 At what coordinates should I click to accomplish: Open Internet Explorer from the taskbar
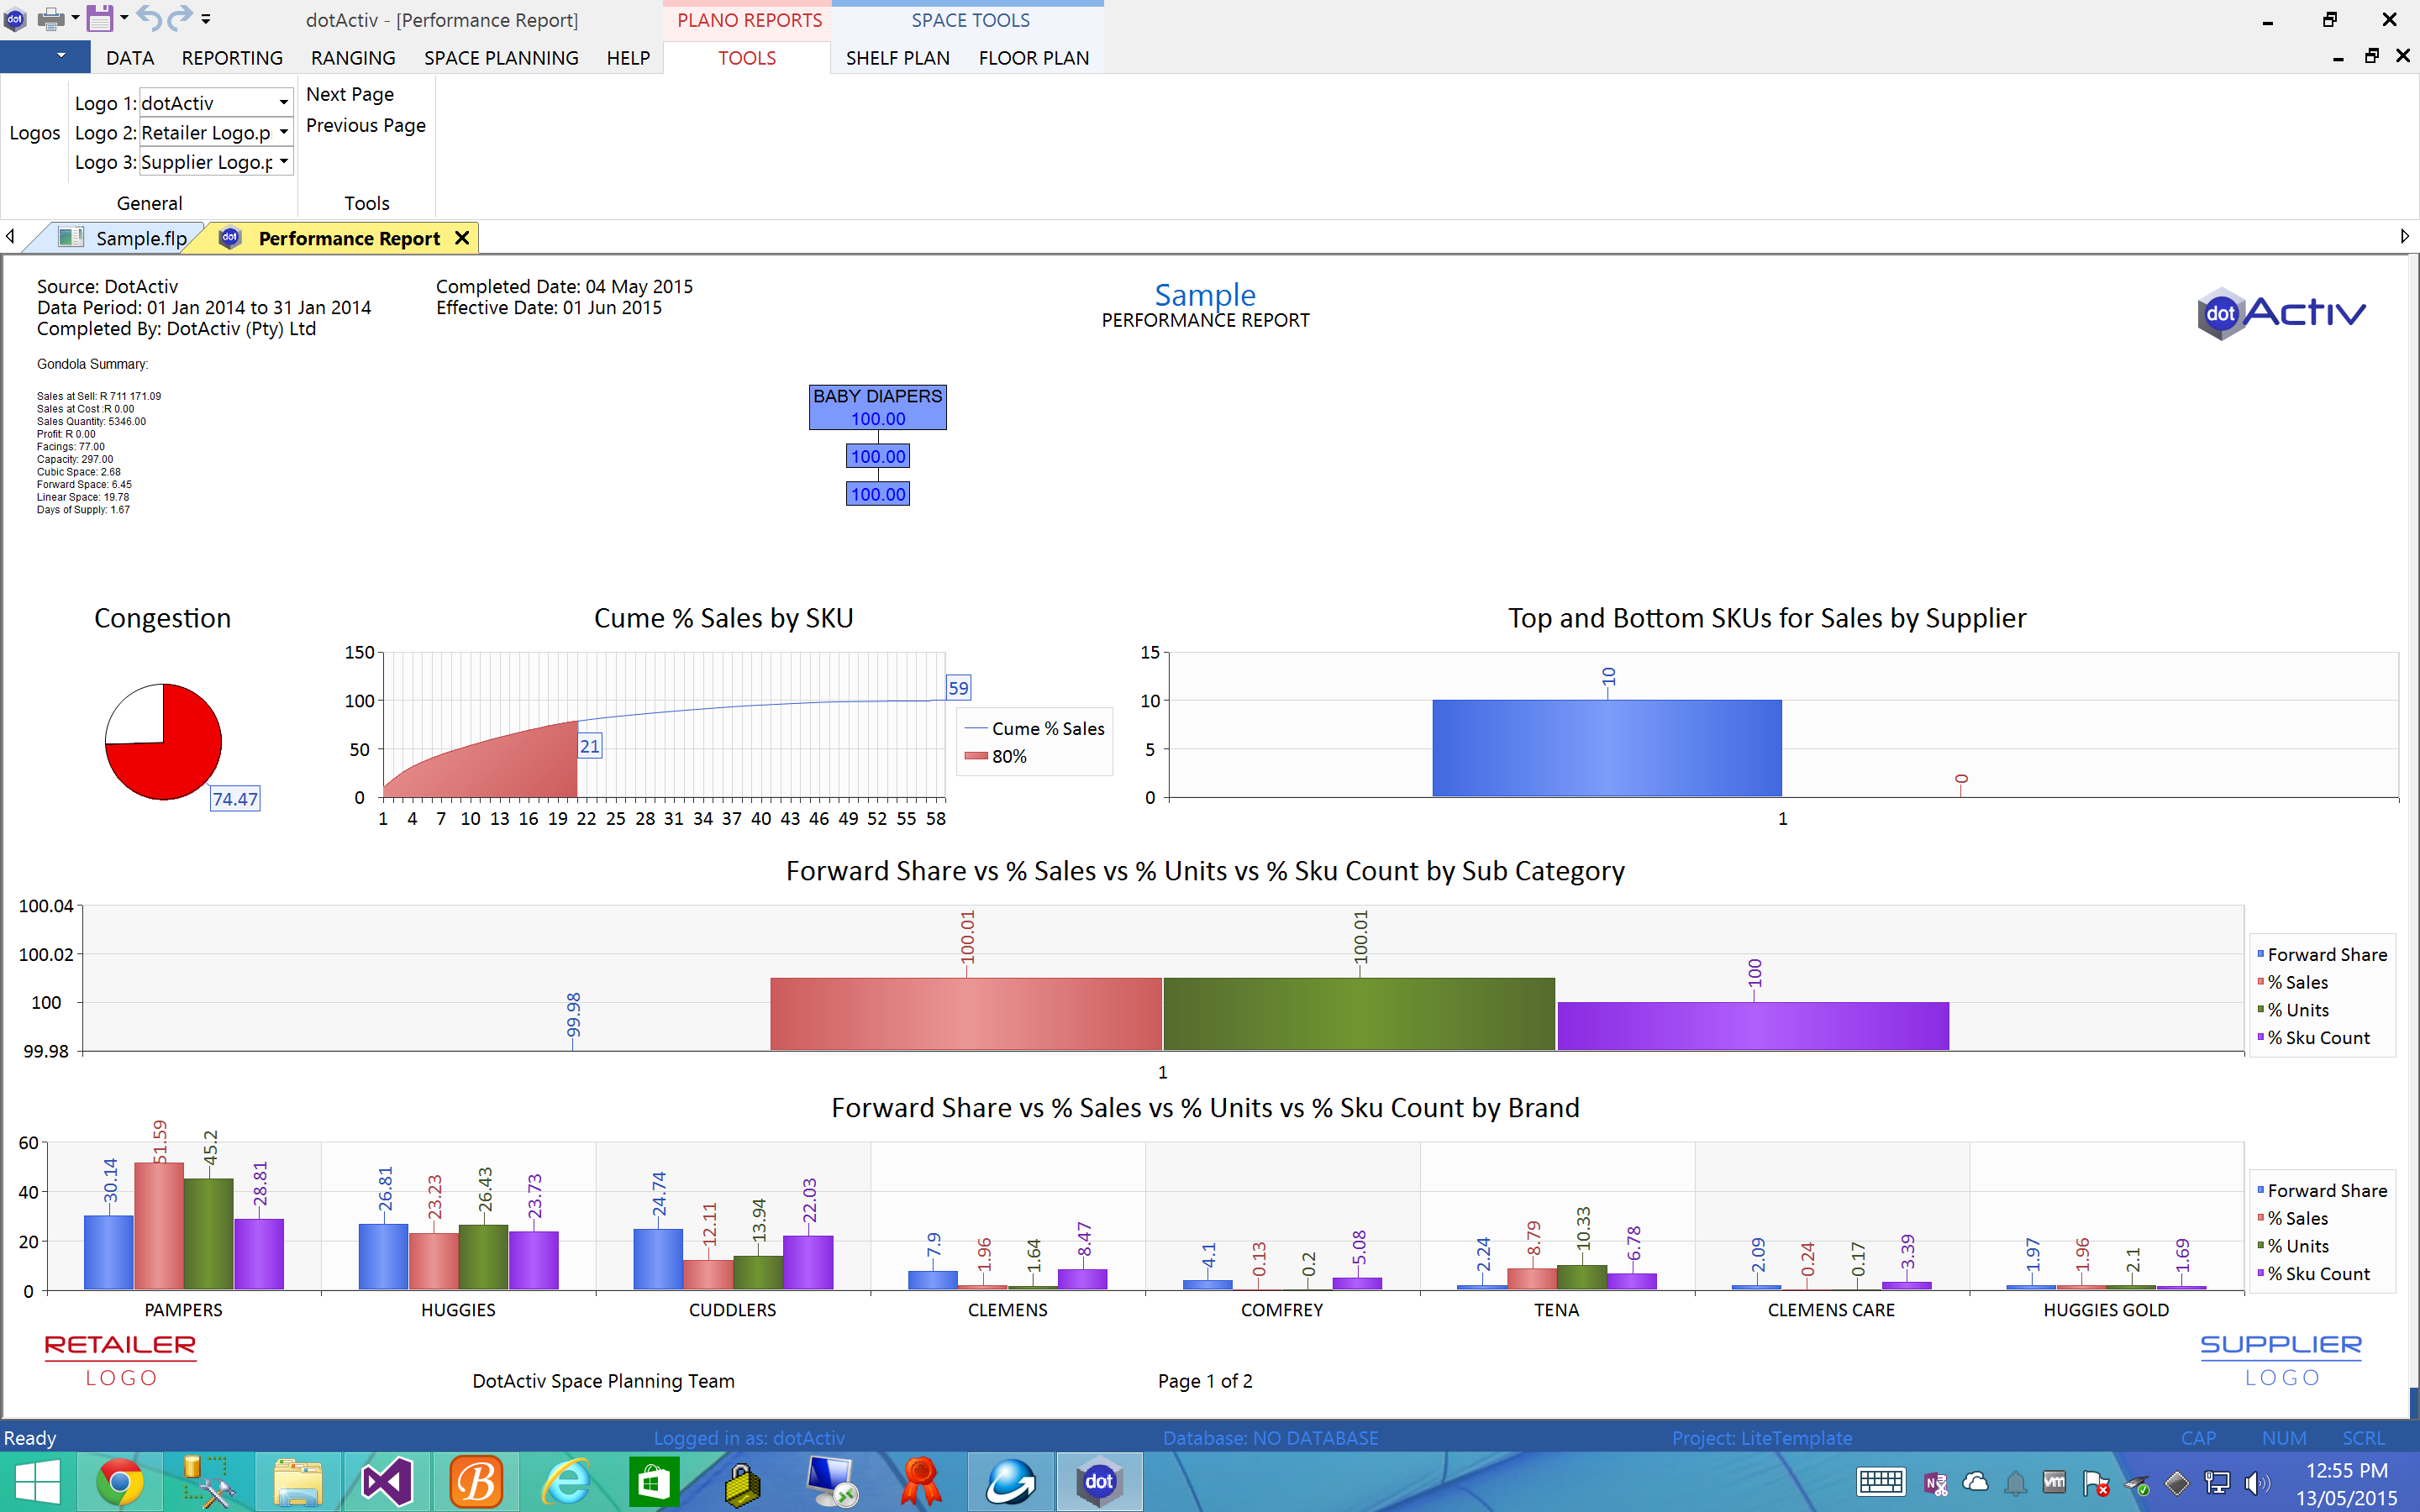[565, 1482]
